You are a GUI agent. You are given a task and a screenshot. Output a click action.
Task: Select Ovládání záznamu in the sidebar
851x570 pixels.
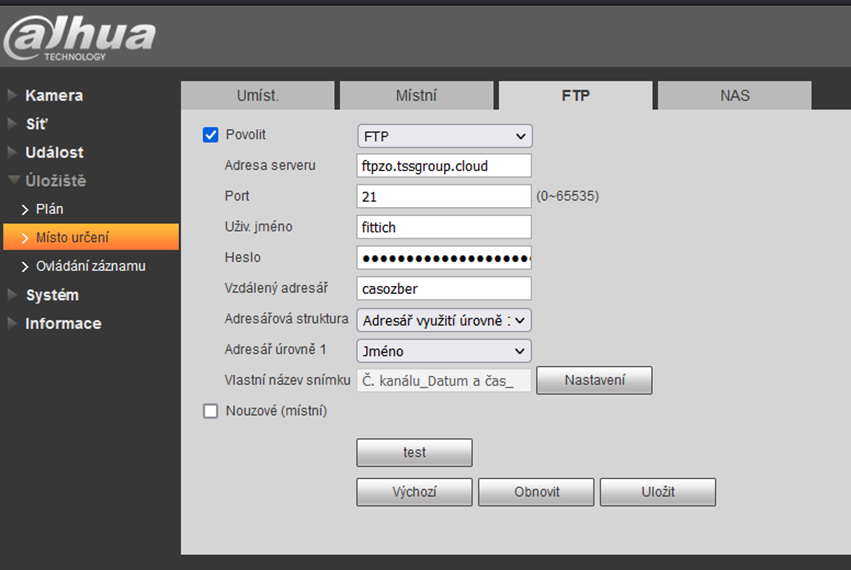[x=90, y=266]
